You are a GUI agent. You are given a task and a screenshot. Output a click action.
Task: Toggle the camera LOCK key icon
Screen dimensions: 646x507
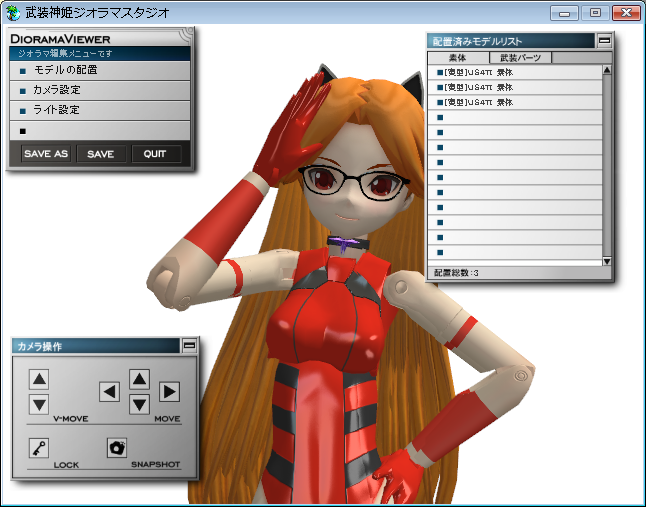[39, 448]
